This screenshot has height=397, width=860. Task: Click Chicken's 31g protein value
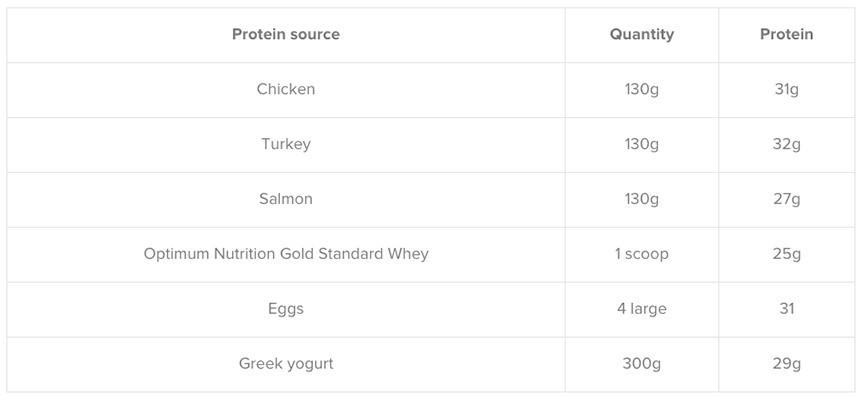[787, 89]
